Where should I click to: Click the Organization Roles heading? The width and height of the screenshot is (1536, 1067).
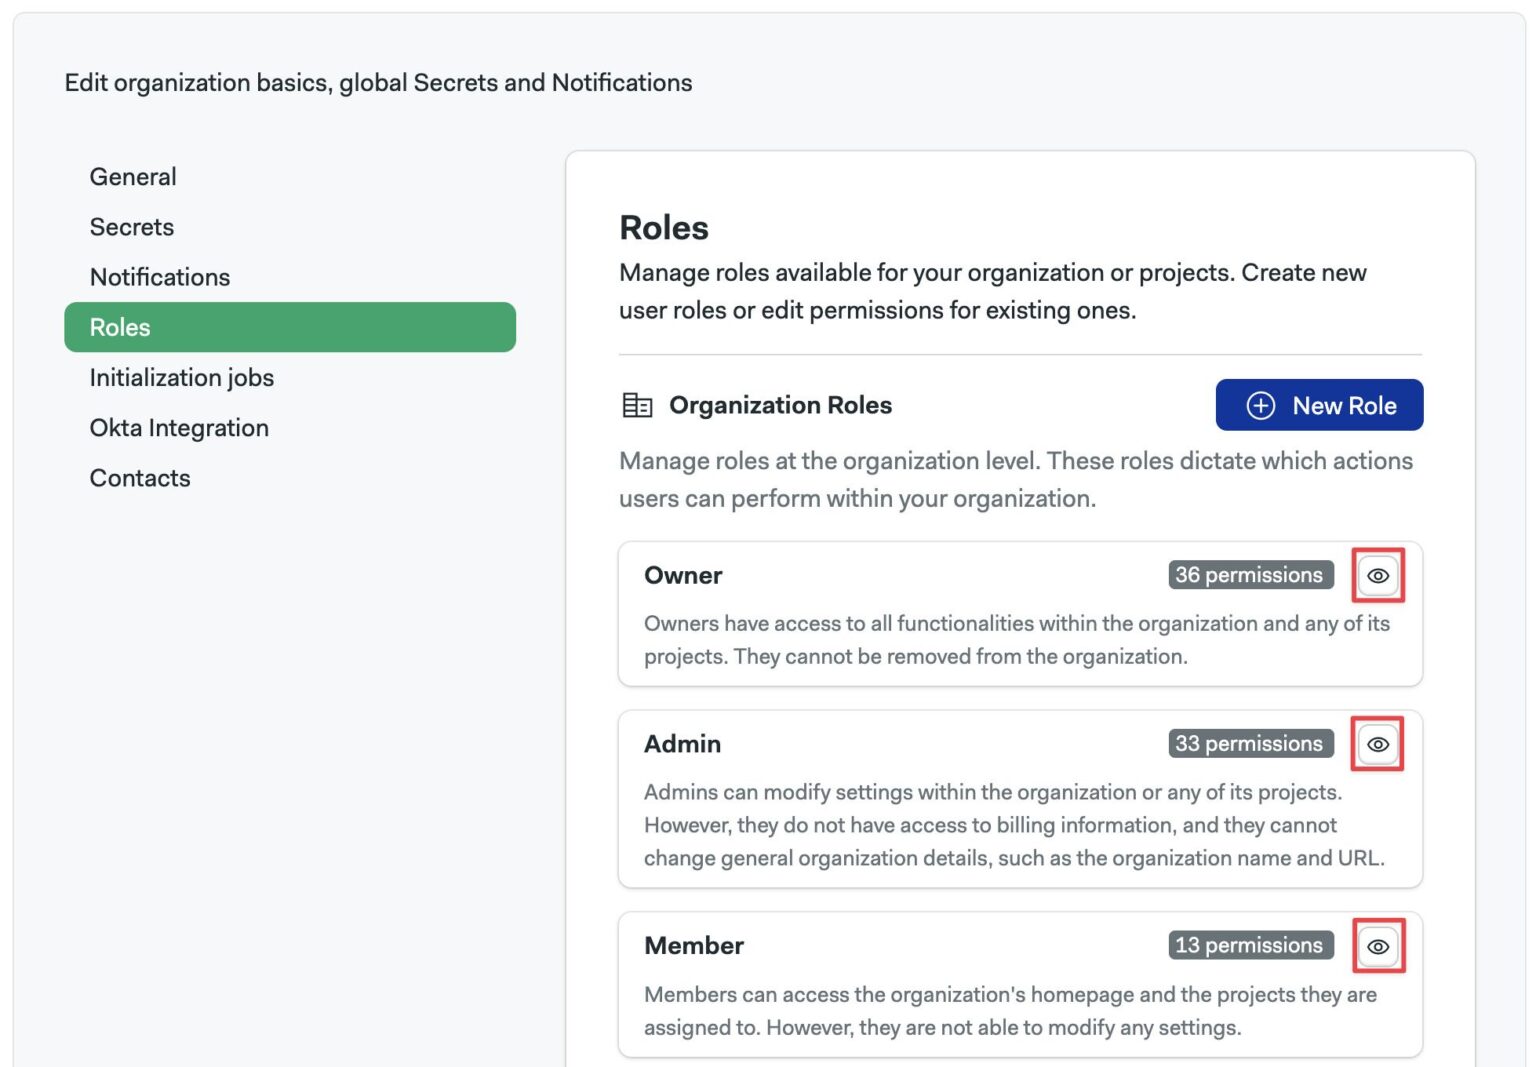(780, 405)
